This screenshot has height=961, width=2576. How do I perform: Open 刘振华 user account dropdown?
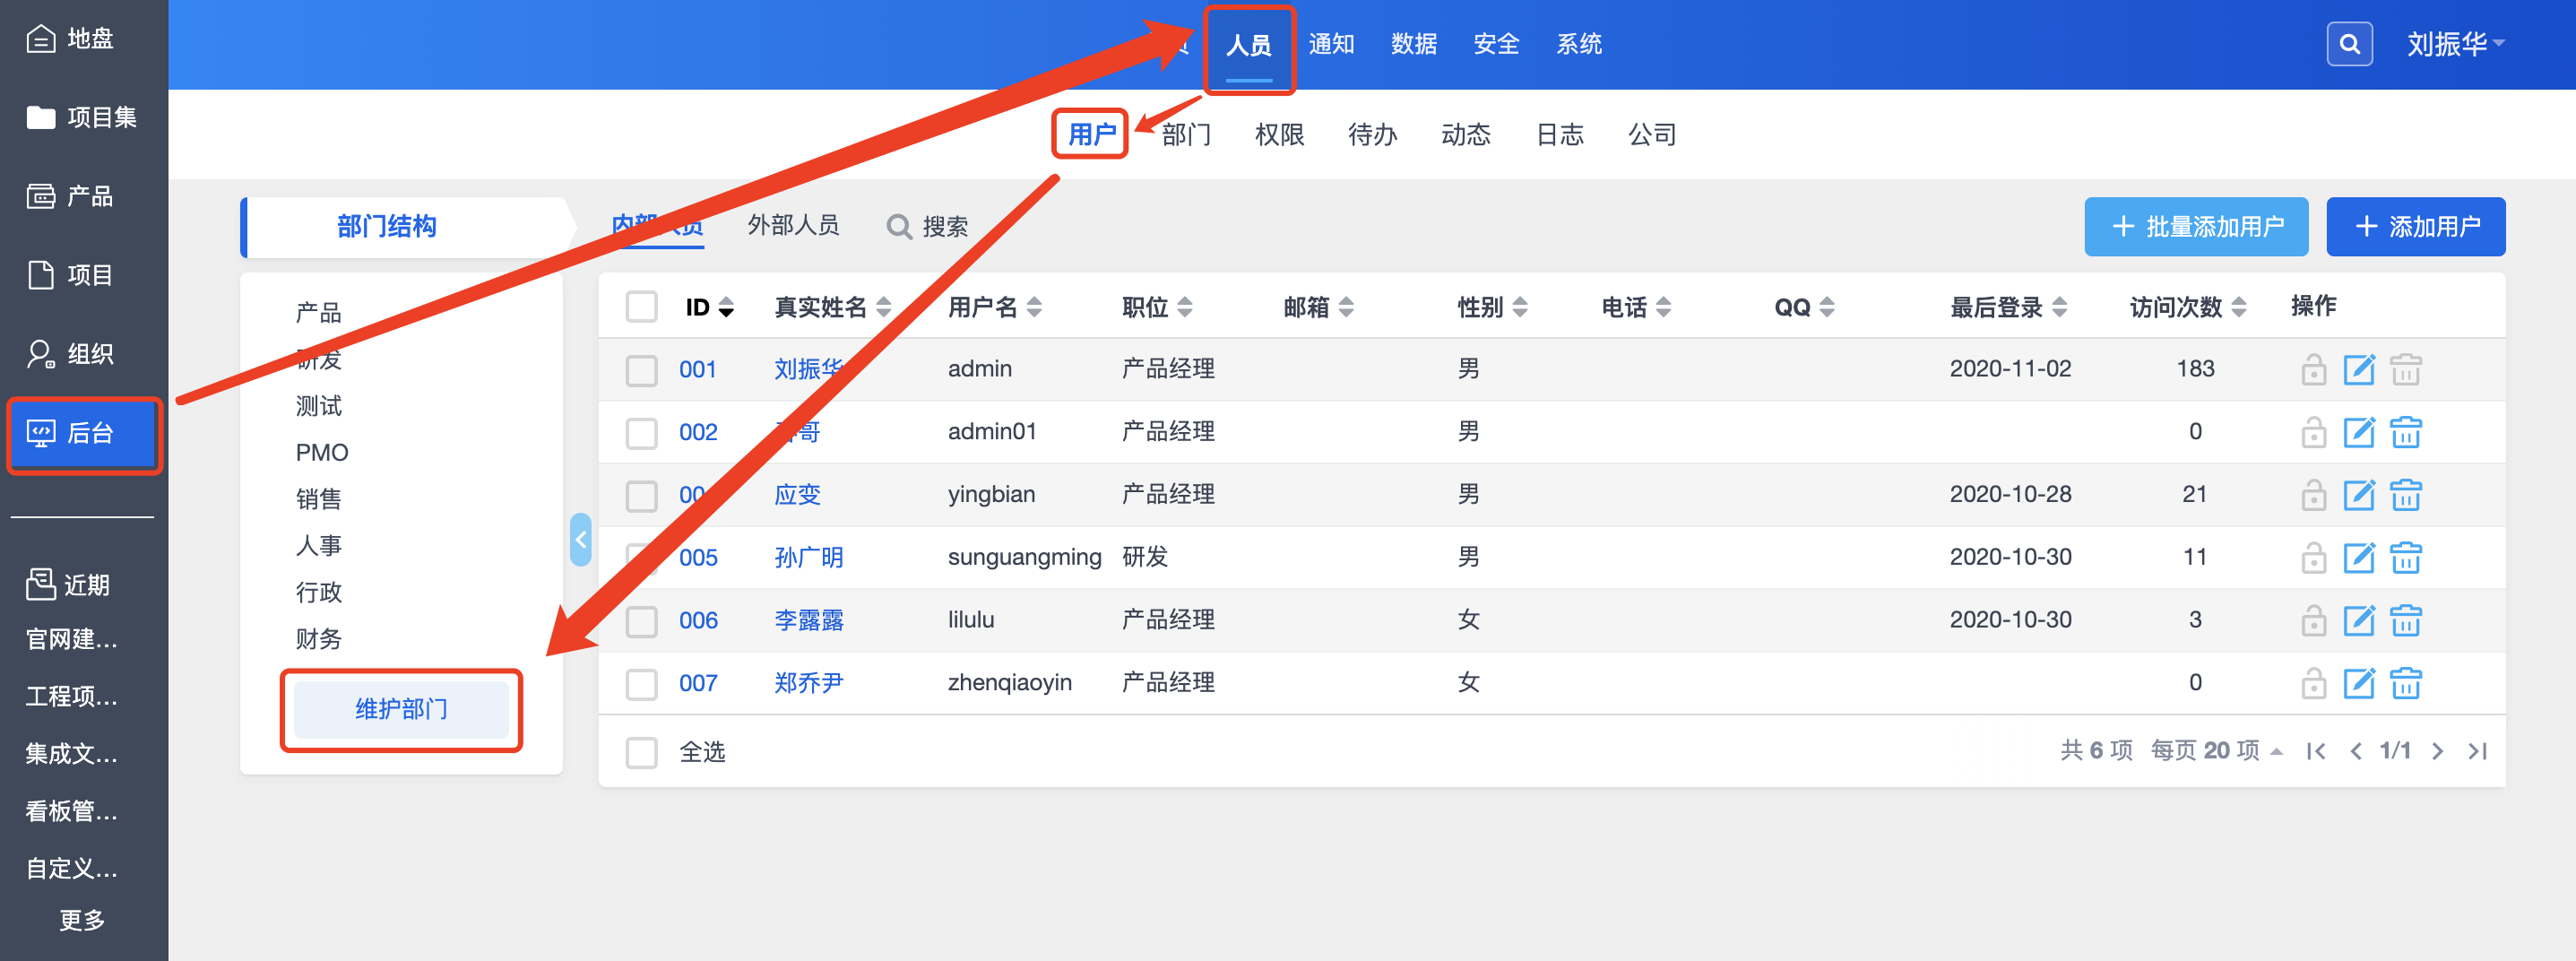click(2454, 44)
